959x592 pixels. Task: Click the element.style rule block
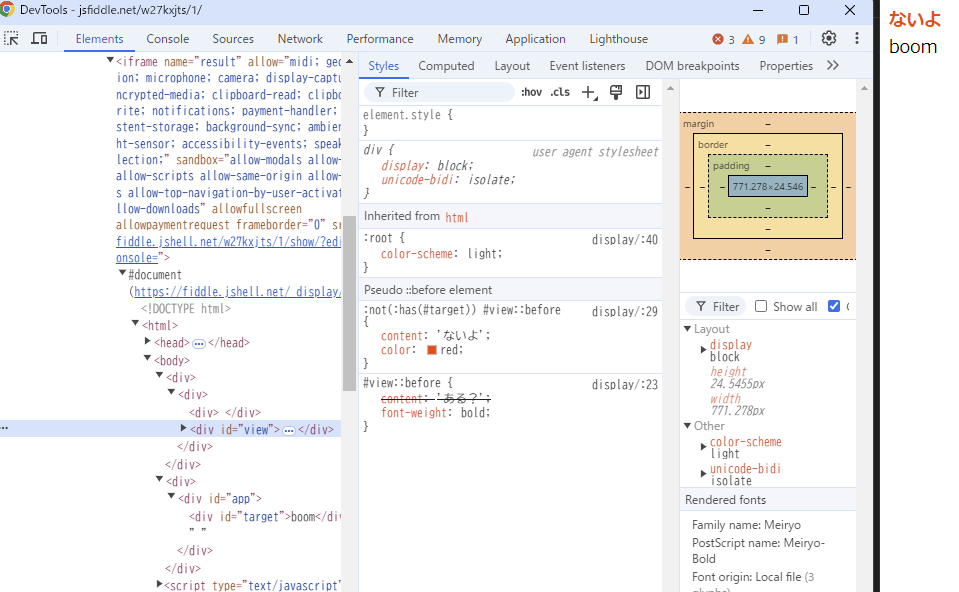pyautogui.click(x=510, y=122)
